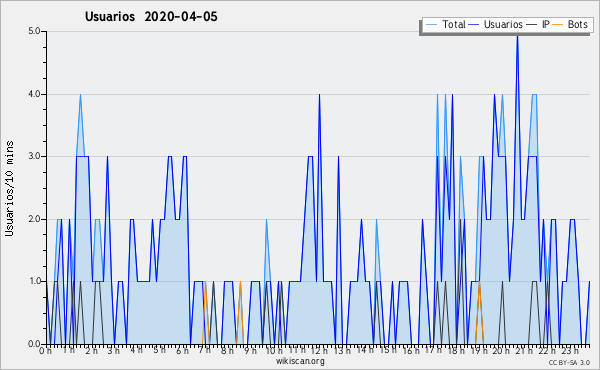This screenshot has height=370, width=600.
Task: Click the '8 h' x-axis label
Action: 227,351
